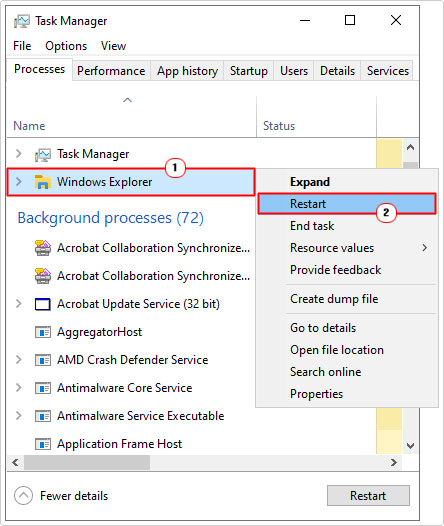Viewport: 444px width, 526px height.
Task: Maximize the Task Manager window
Action: point(350,20)
